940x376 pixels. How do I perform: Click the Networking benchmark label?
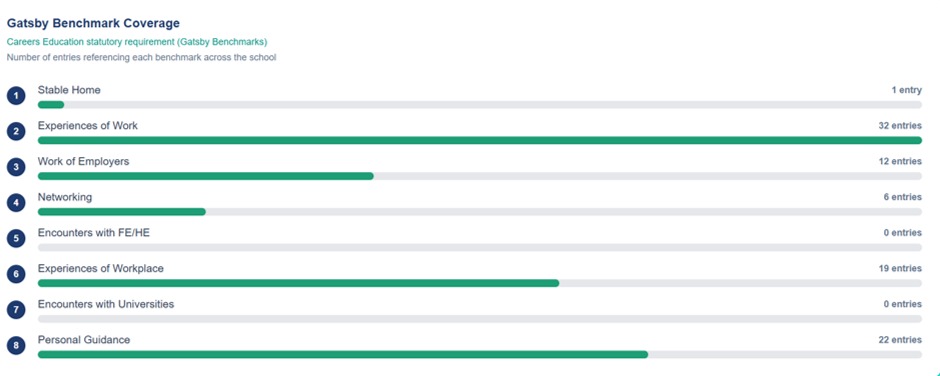[65, 197]
